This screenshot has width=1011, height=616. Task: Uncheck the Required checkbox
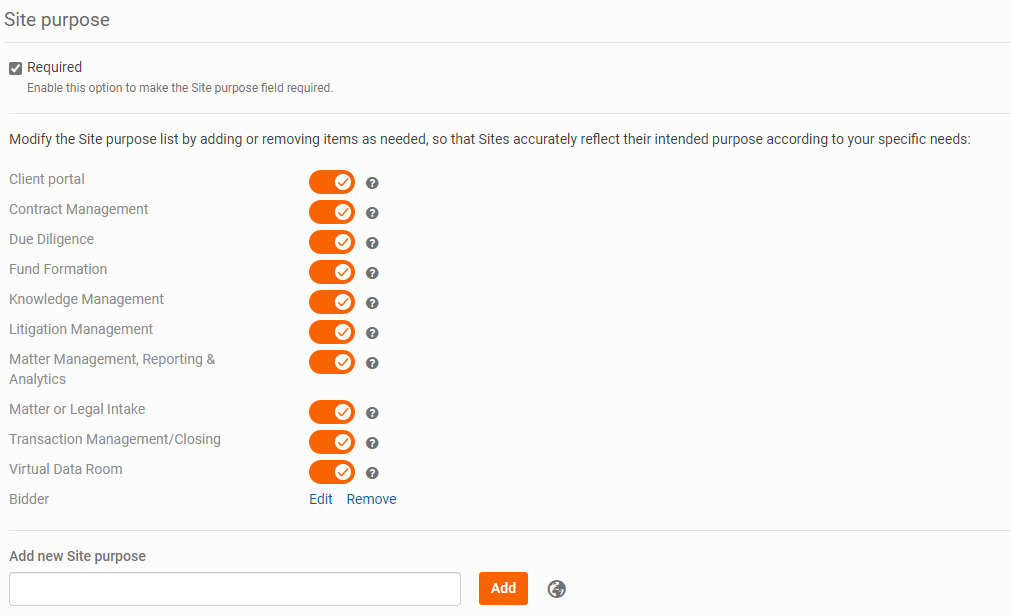(x=16, y=68)
